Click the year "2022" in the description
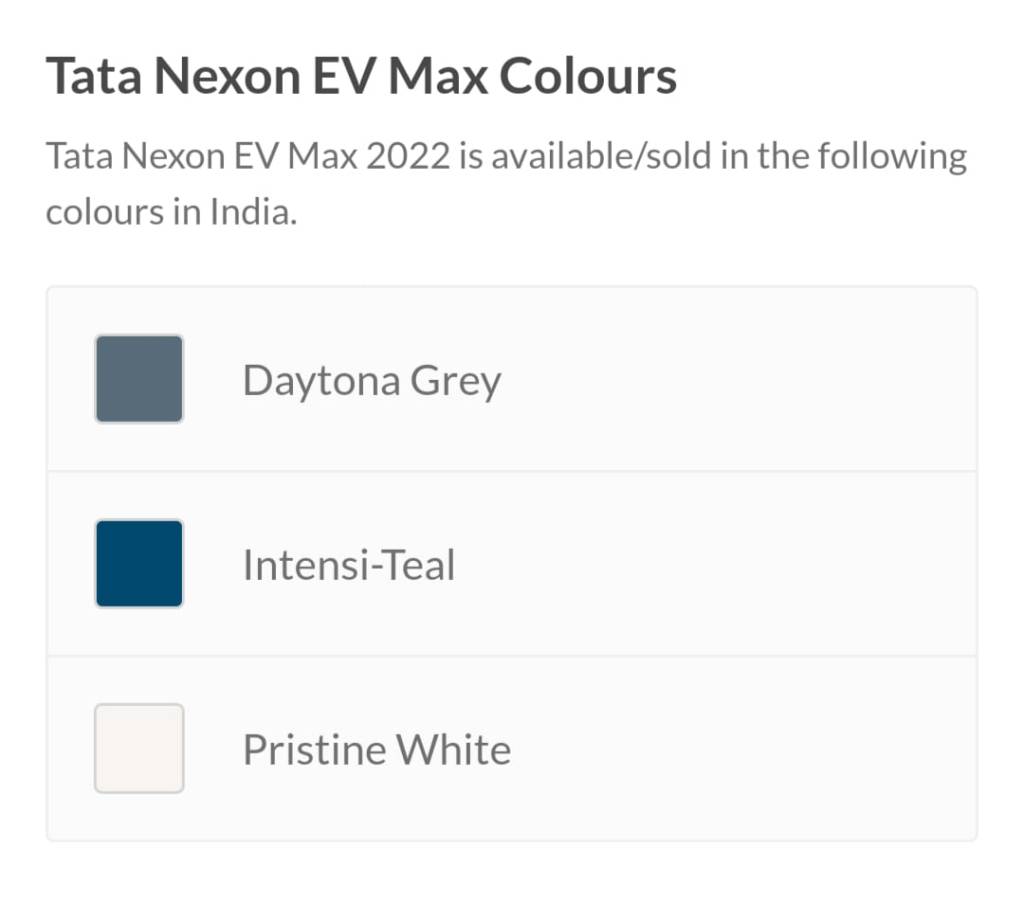The height and width of the screenshot is (904, 1024). [407, 157]
